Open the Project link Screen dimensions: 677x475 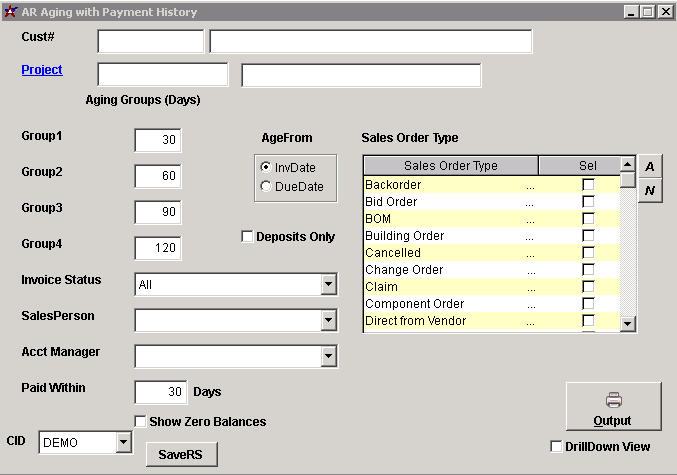42,69
